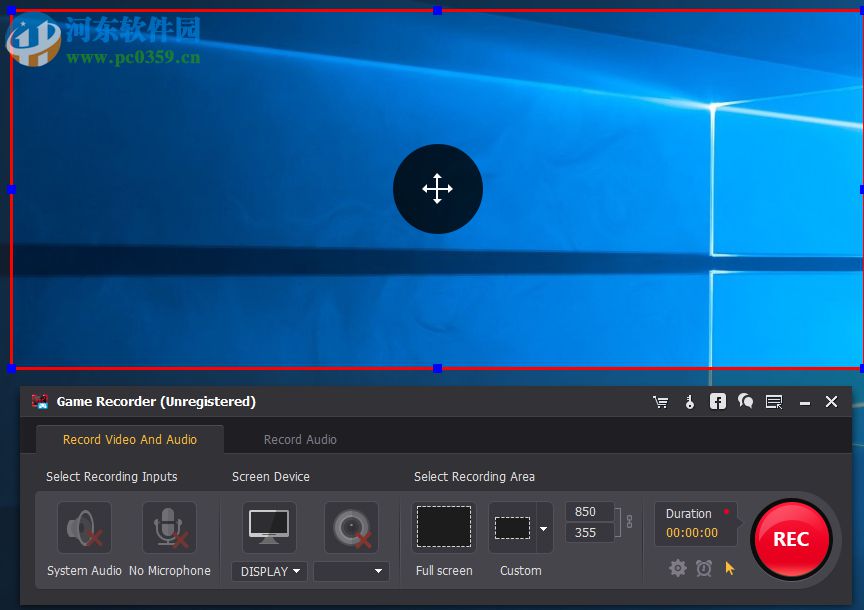
Task: Toggle the cursor recording option
Action: click(x=729, y=568)
